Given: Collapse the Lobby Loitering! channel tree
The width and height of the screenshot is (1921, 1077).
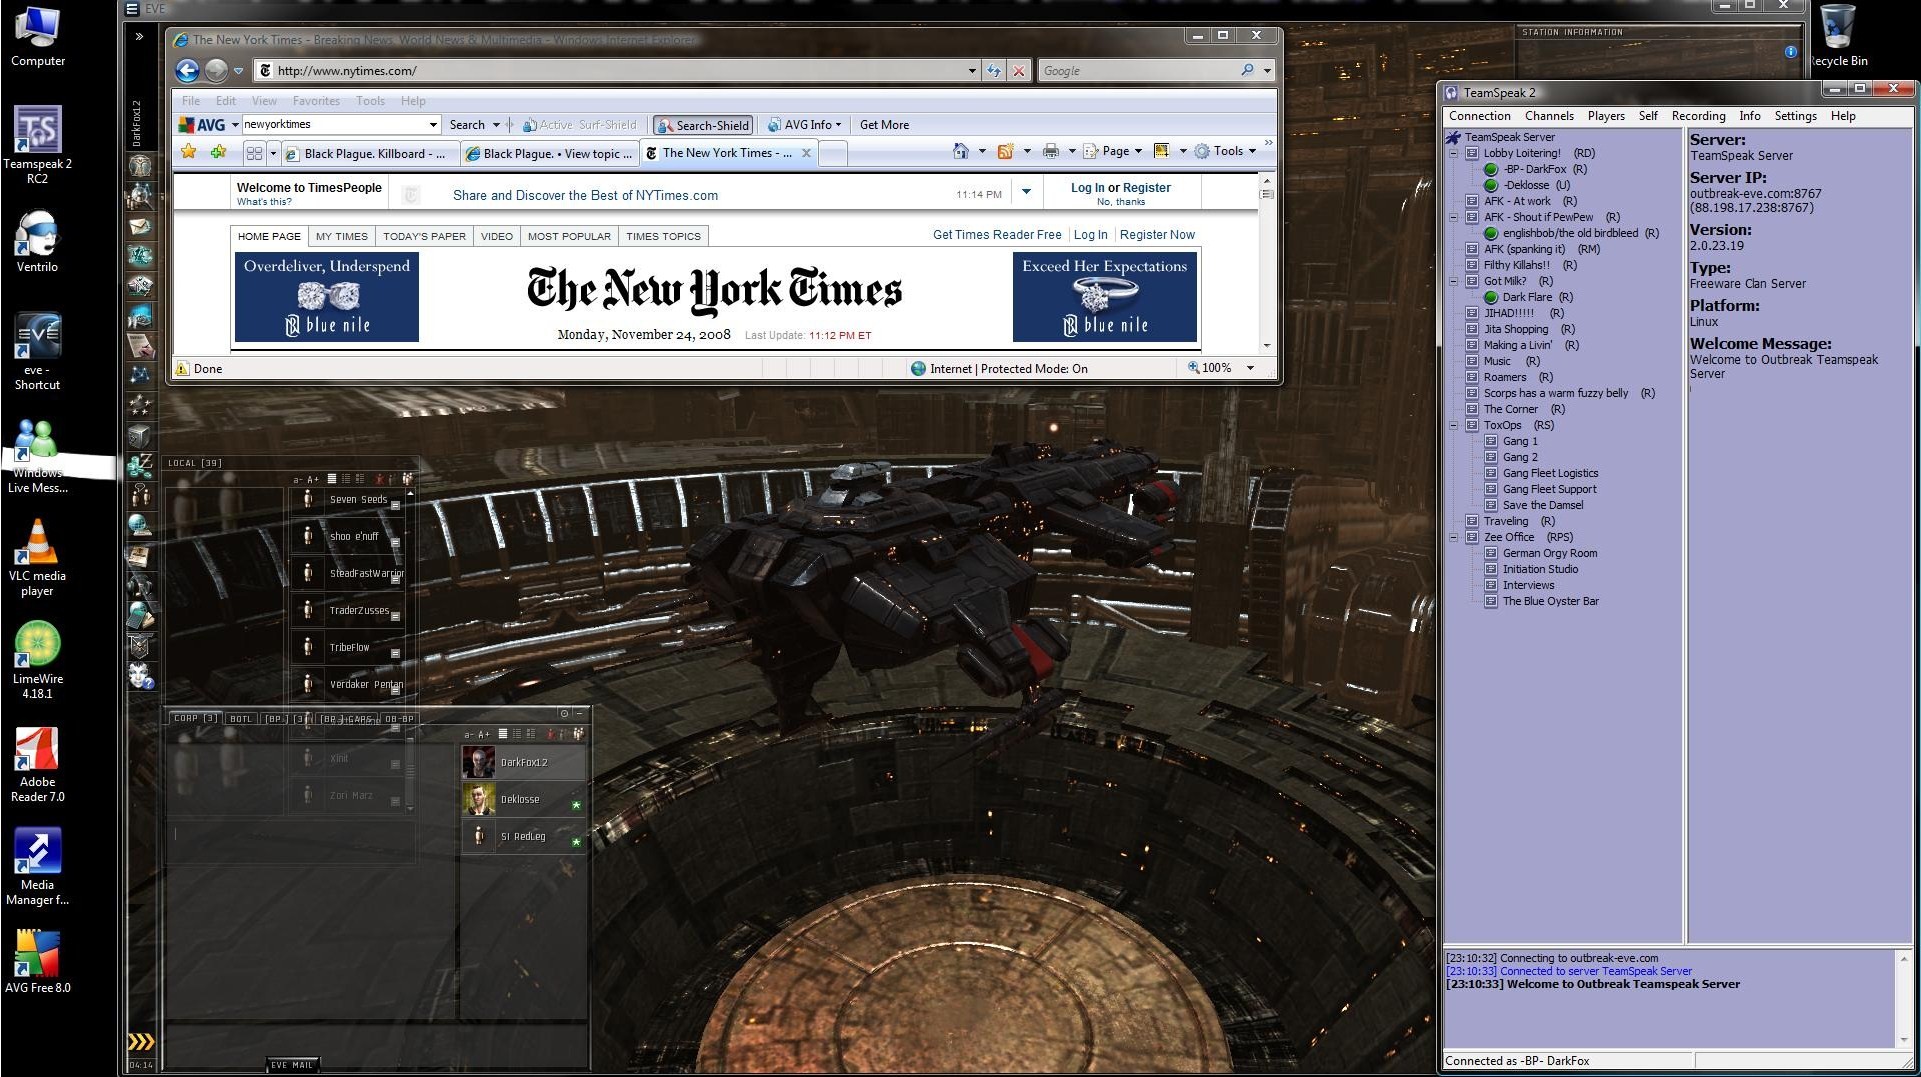Looking at the screenshot, I should tap(1453, 154).
